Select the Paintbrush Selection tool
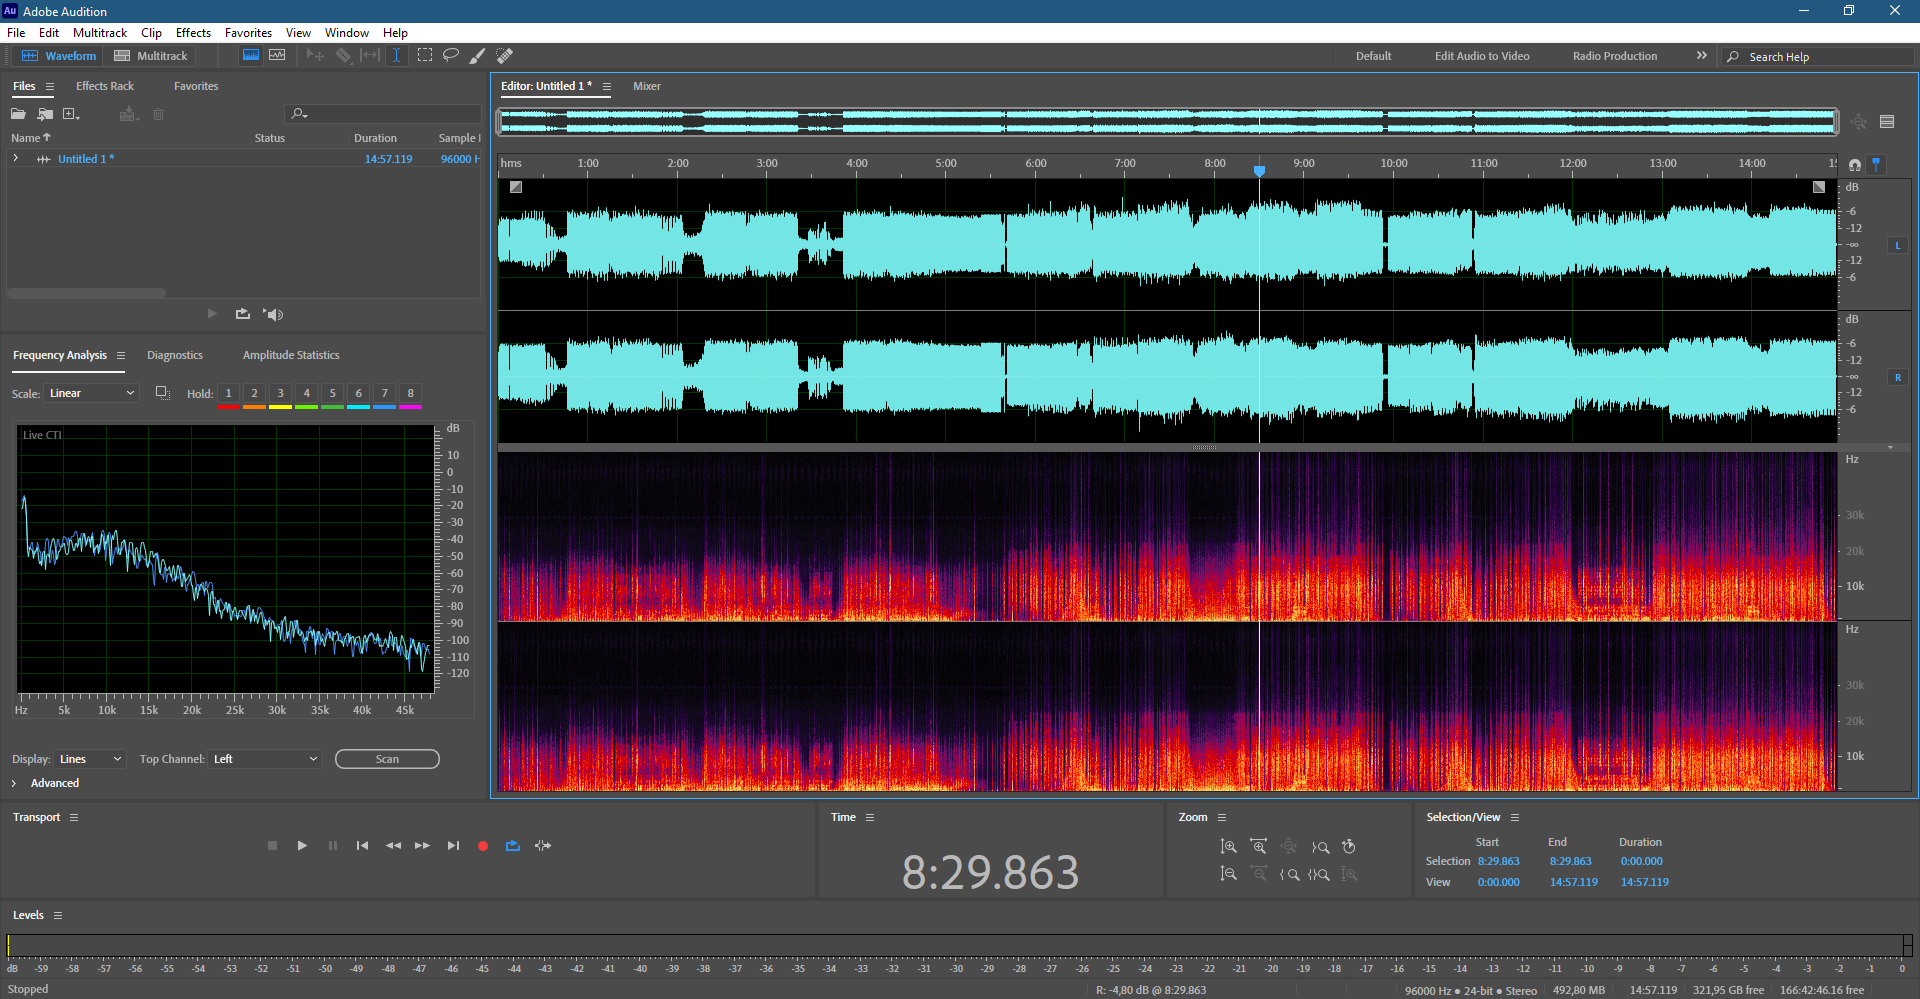This screenshot has width=1920, height=999. [478, 56]
